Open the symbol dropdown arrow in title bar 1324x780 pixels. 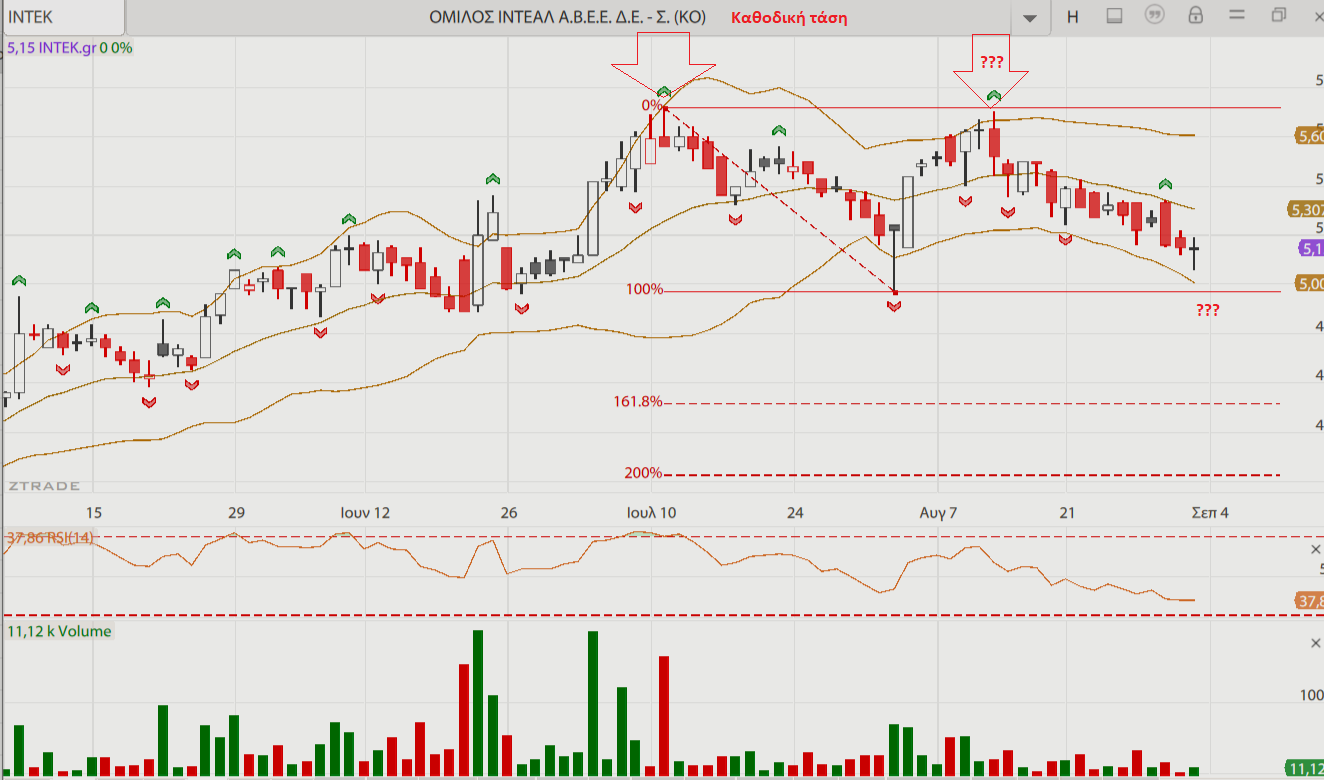[x=1031, y=18]
